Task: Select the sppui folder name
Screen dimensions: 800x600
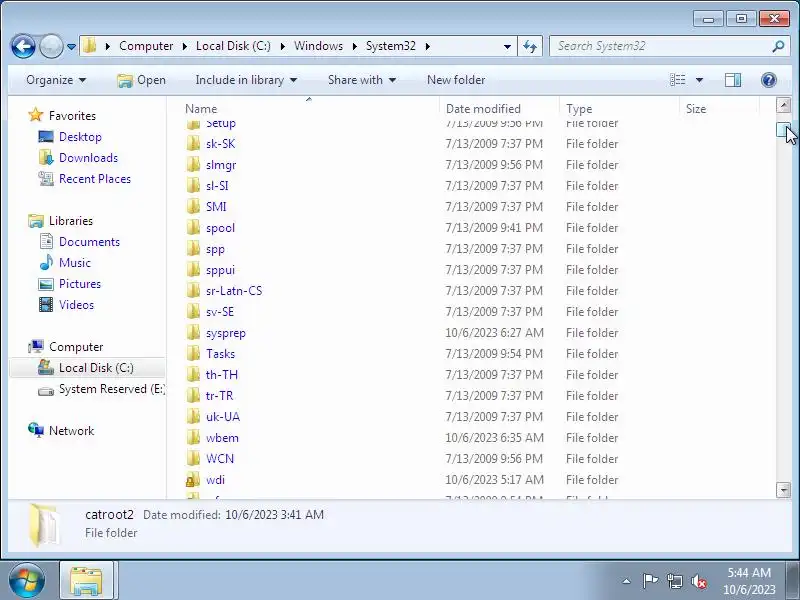Action: pyautogui.click(x=220, y=270)
